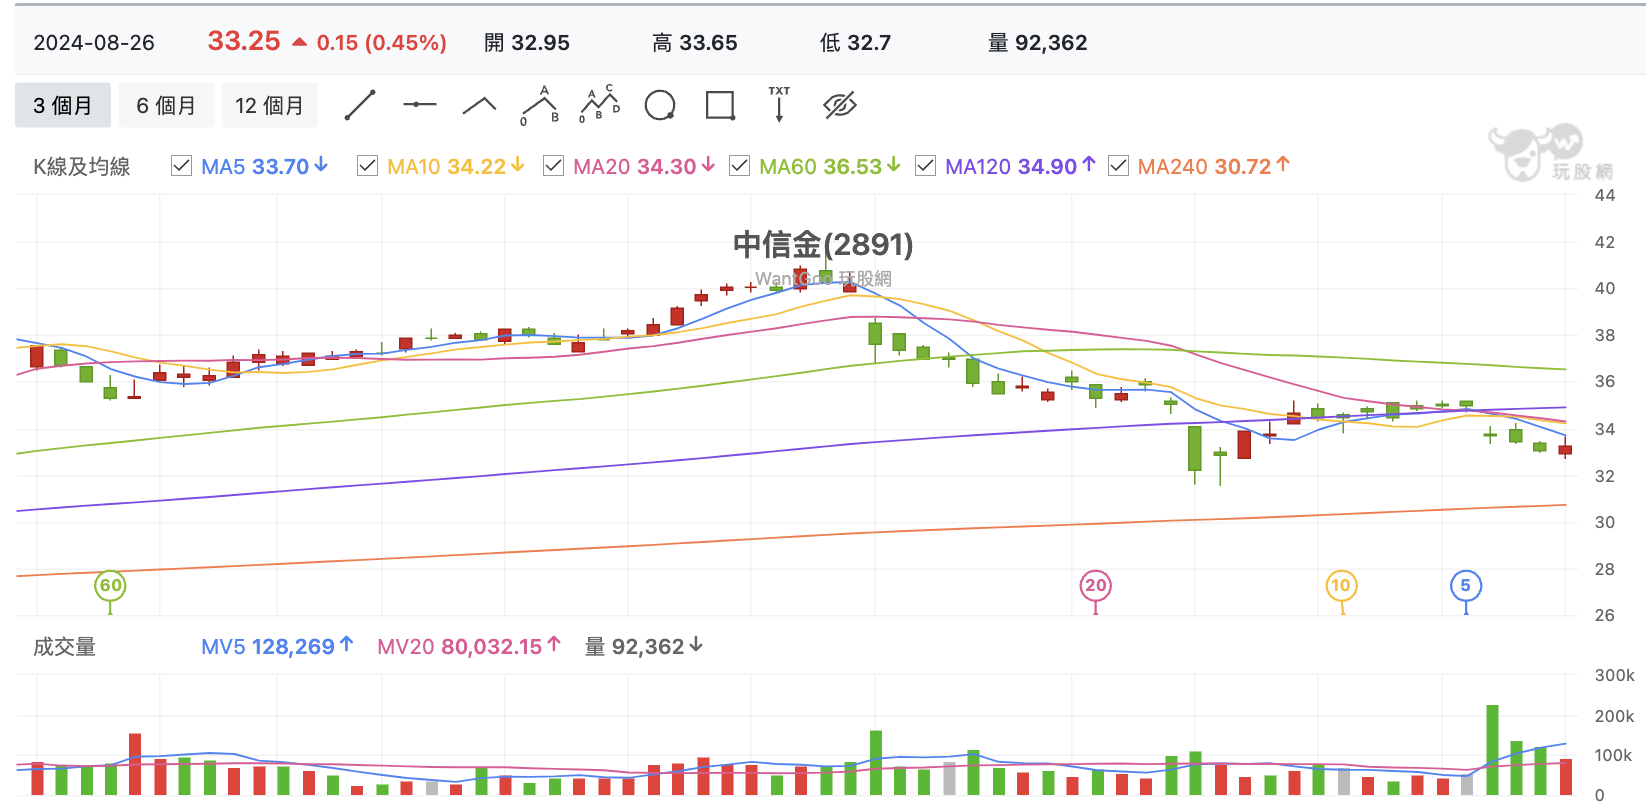Select the trend line drawing tool
The height and width of the screenshot is (806, 1646).
coord(360,105)
